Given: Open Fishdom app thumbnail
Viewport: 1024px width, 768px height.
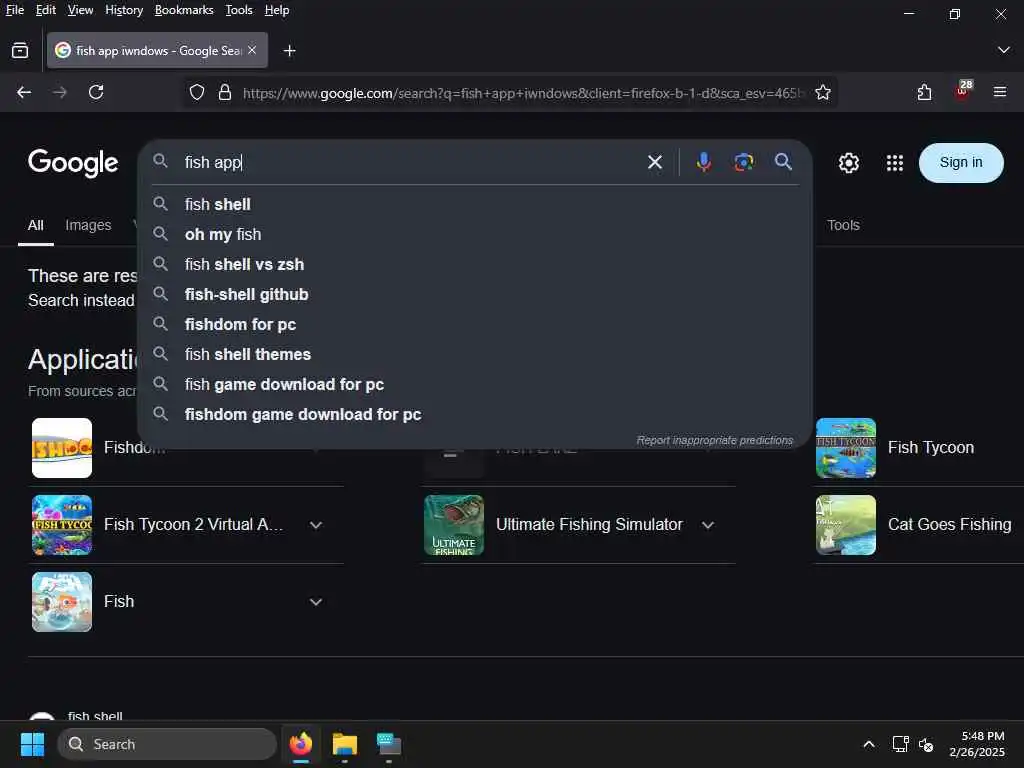Looking at the screenshot, I should (x=62, y=448).
